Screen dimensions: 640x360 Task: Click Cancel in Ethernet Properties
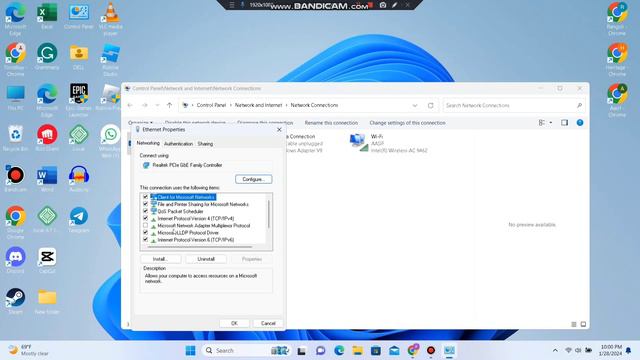point(268,323)
